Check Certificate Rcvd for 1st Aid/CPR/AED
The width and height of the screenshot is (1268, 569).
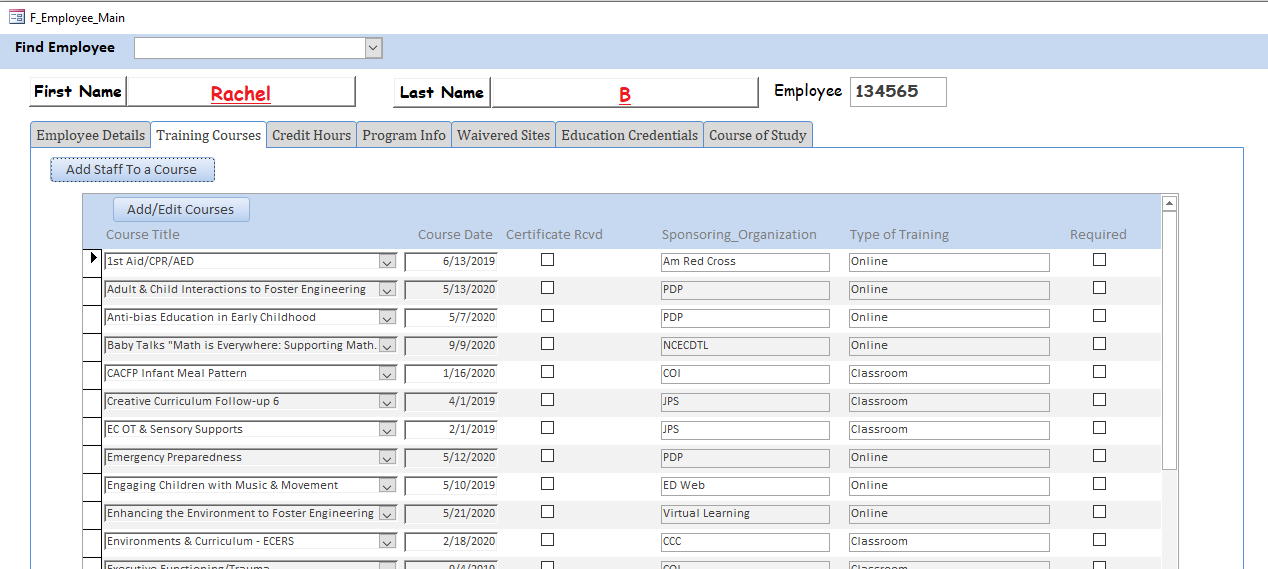click(x=547, y=259)
